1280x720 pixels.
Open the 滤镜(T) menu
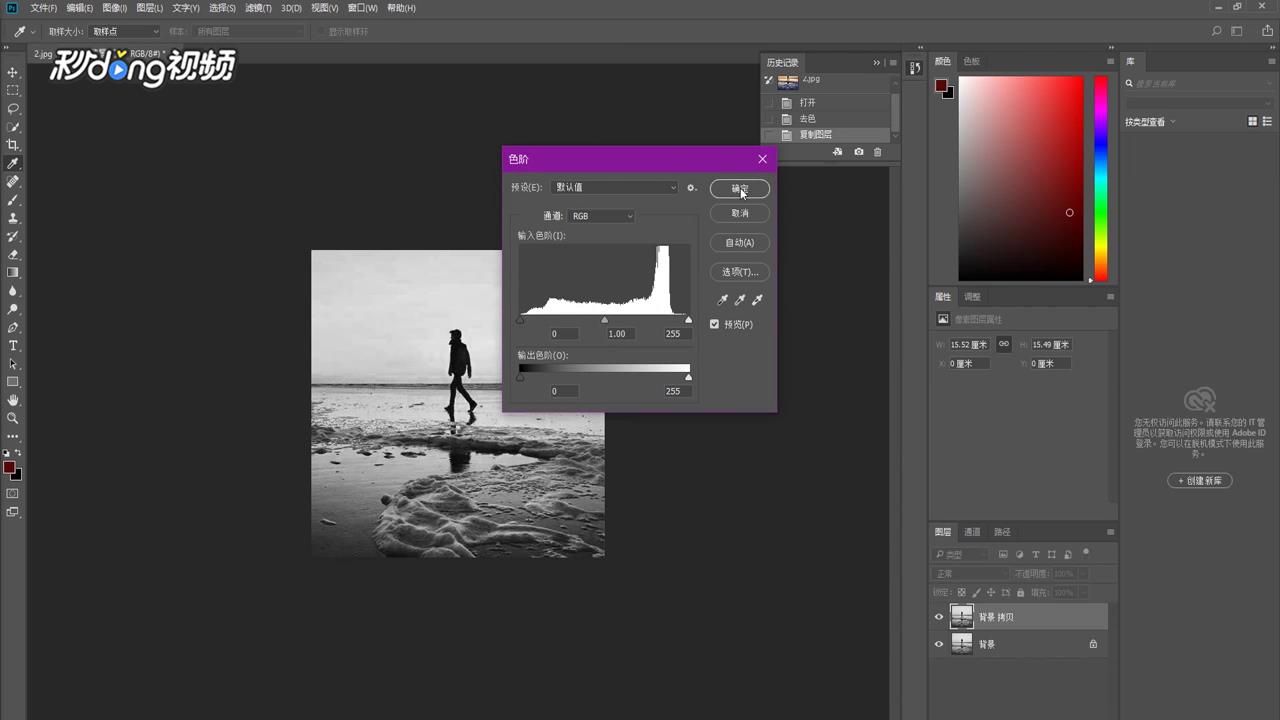(x=258, y=8)
